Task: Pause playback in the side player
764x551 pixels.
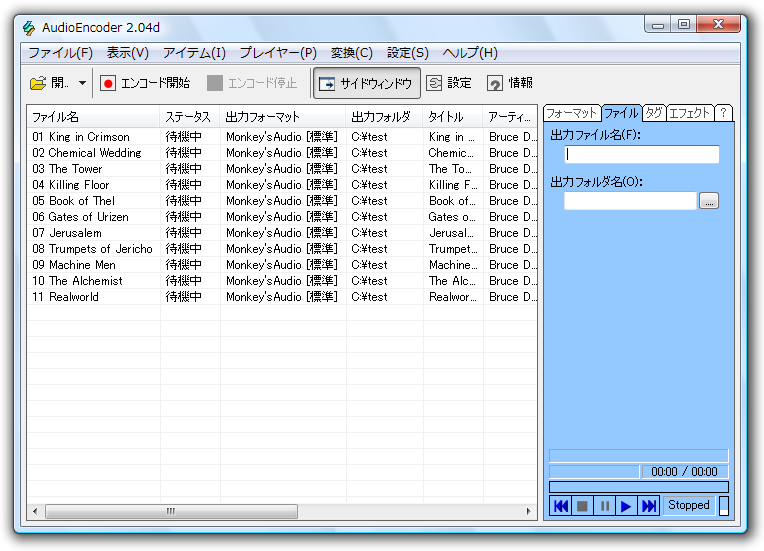Action: tap(604, 506)
